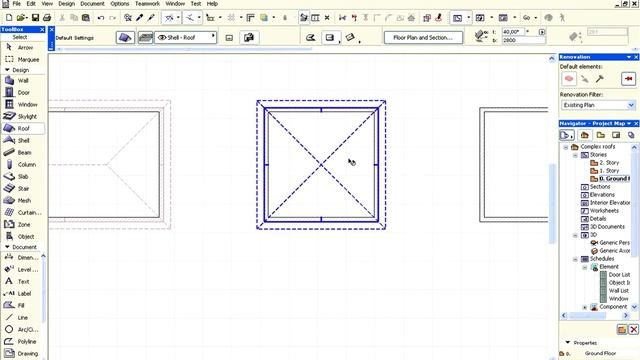Click the Navigator delete red X button
The width and height of the screenshot is (640, 360).
click(x=633, y=329)
